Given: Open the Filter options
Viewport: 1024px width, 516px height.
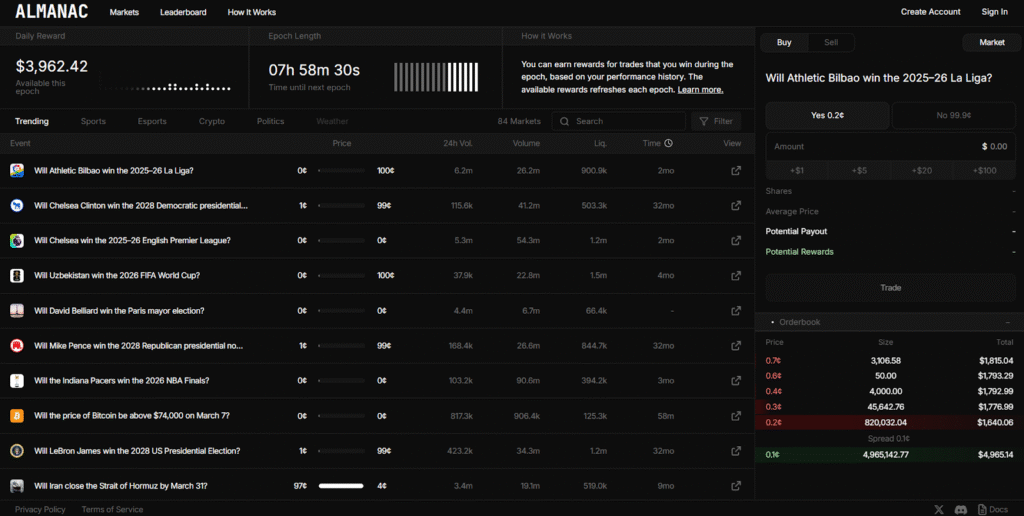Looking at the screenshot, I should point(716,121).
